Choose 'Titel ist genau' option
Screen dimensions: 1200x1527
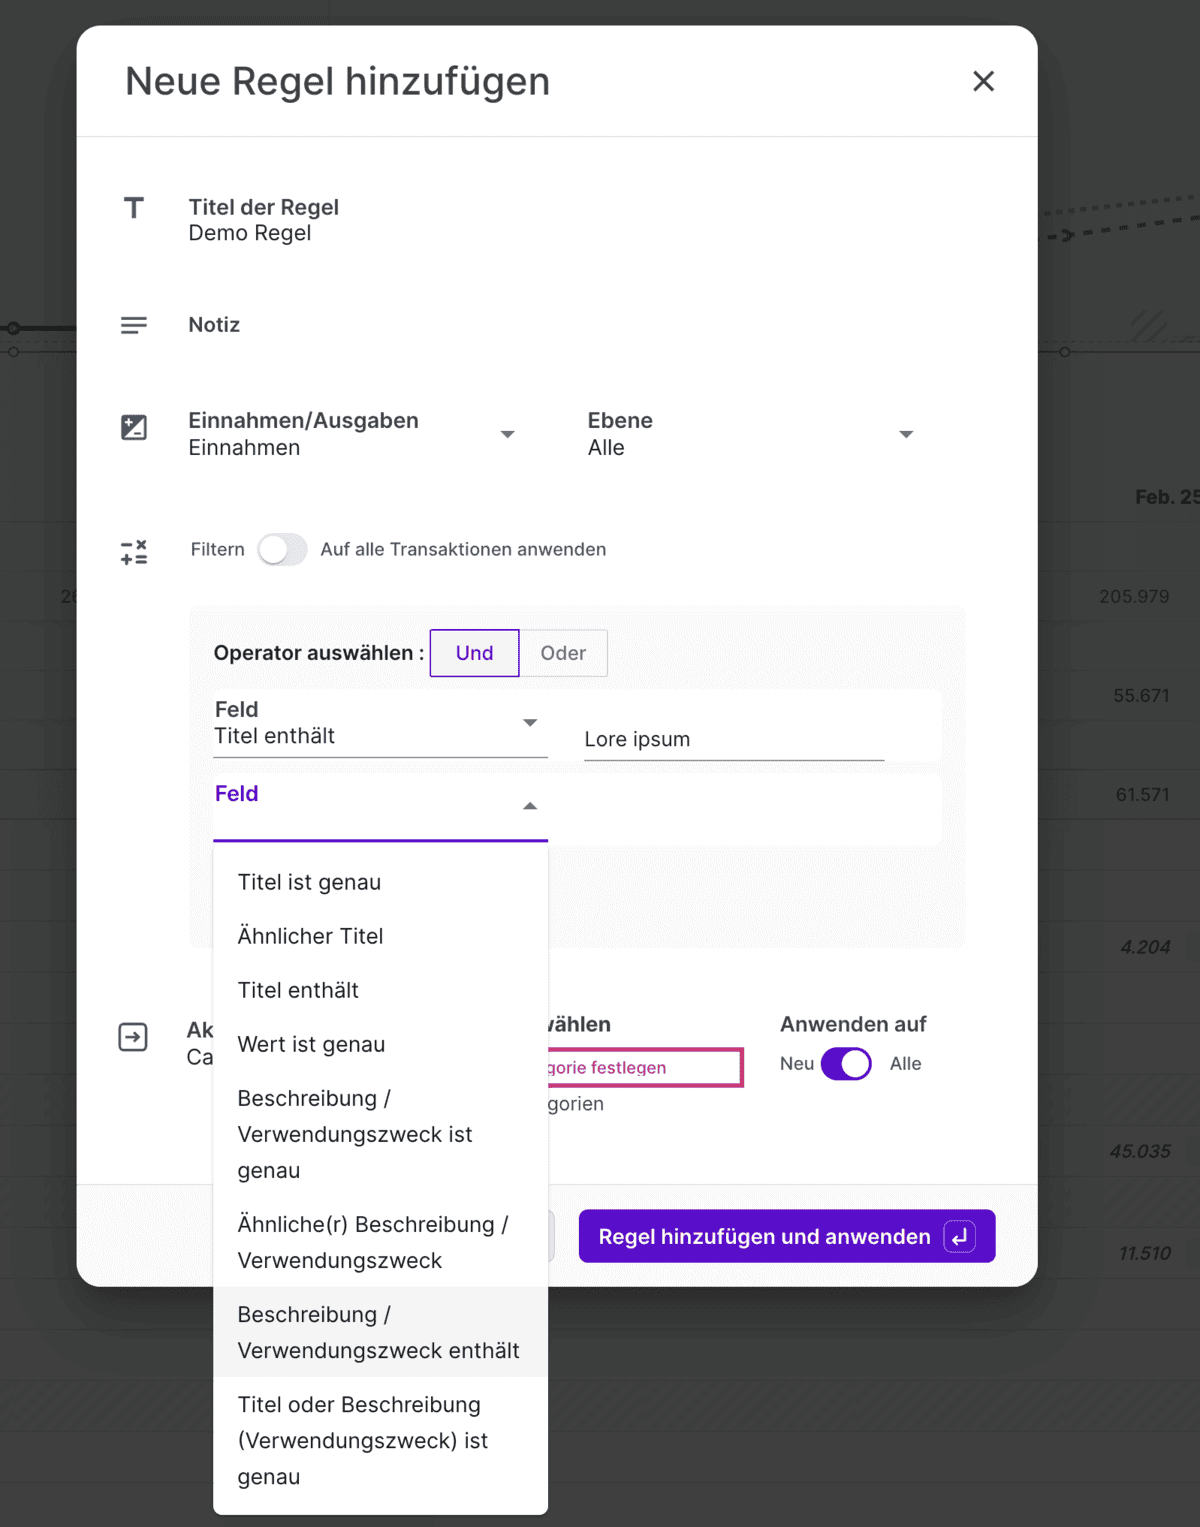309,882
